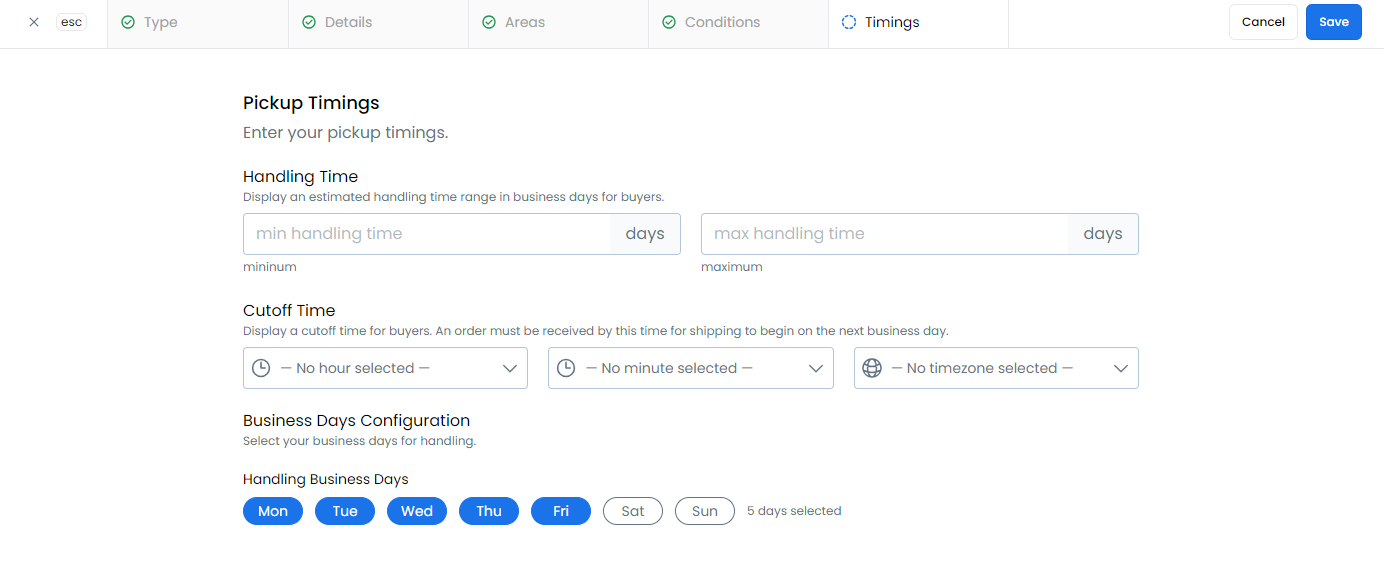Open the hour selection dropdown
The height and width of the screenshot is (576, 1384).
tap(385, 368)
